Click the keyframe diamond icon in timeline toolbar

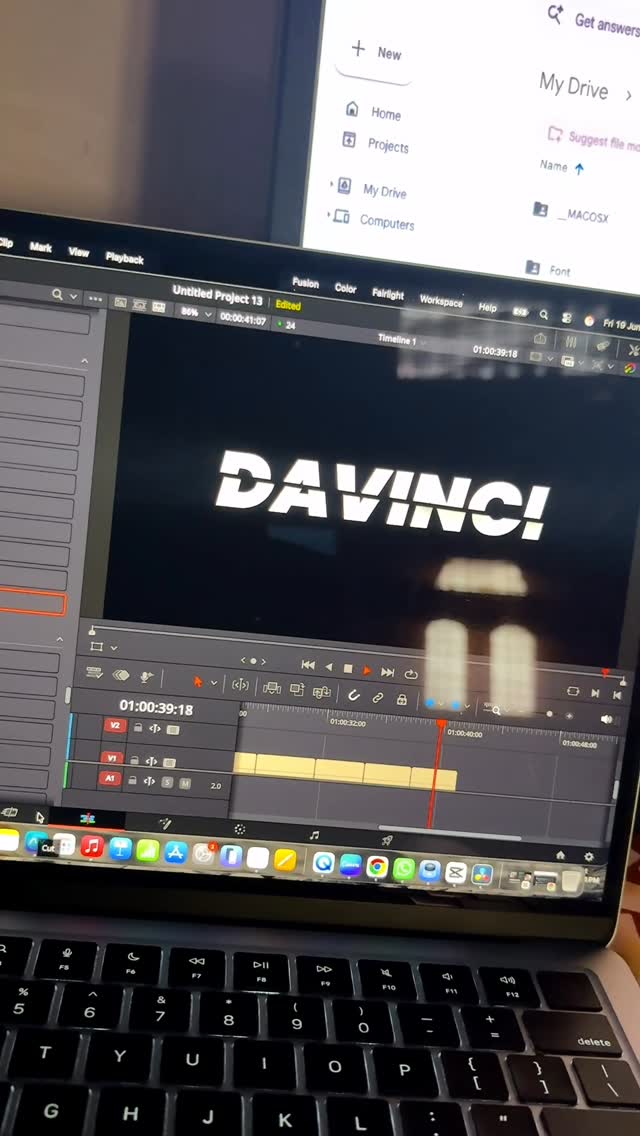tap(120, 675)
